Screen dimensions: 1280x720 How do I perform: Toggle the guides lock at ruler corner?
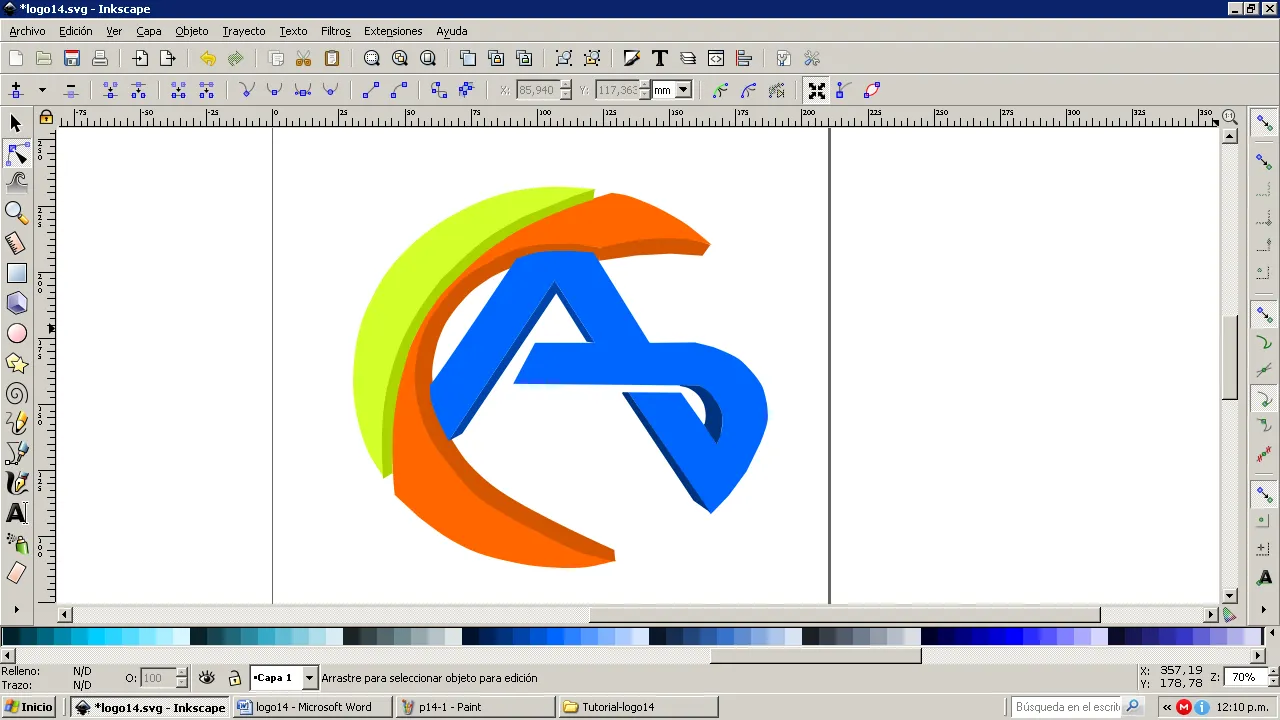click(46, 117)
